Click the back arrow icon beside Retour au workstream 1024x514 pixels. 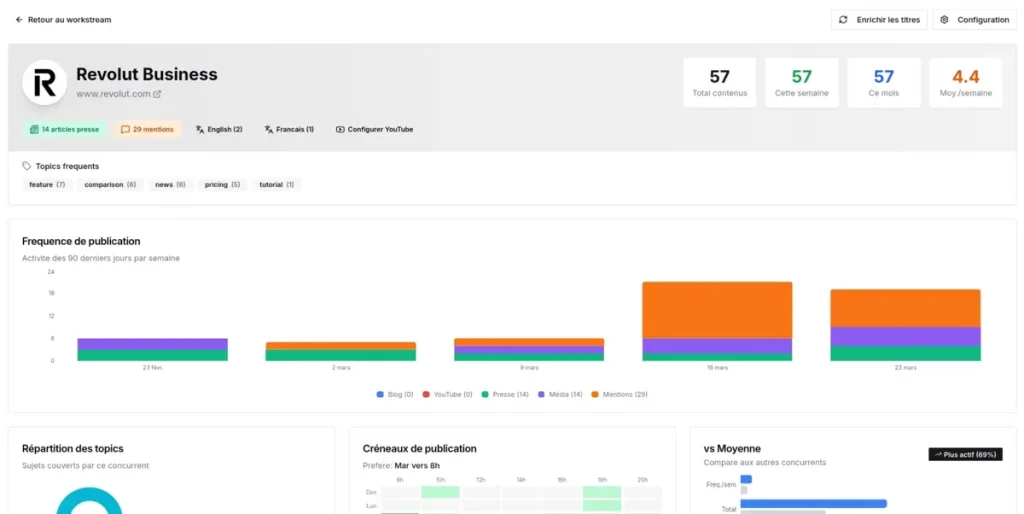coord(19,20)
